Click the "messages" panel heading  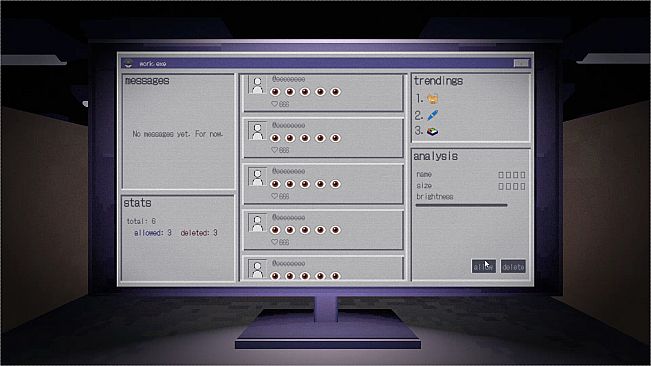click(x=147, y=81)
